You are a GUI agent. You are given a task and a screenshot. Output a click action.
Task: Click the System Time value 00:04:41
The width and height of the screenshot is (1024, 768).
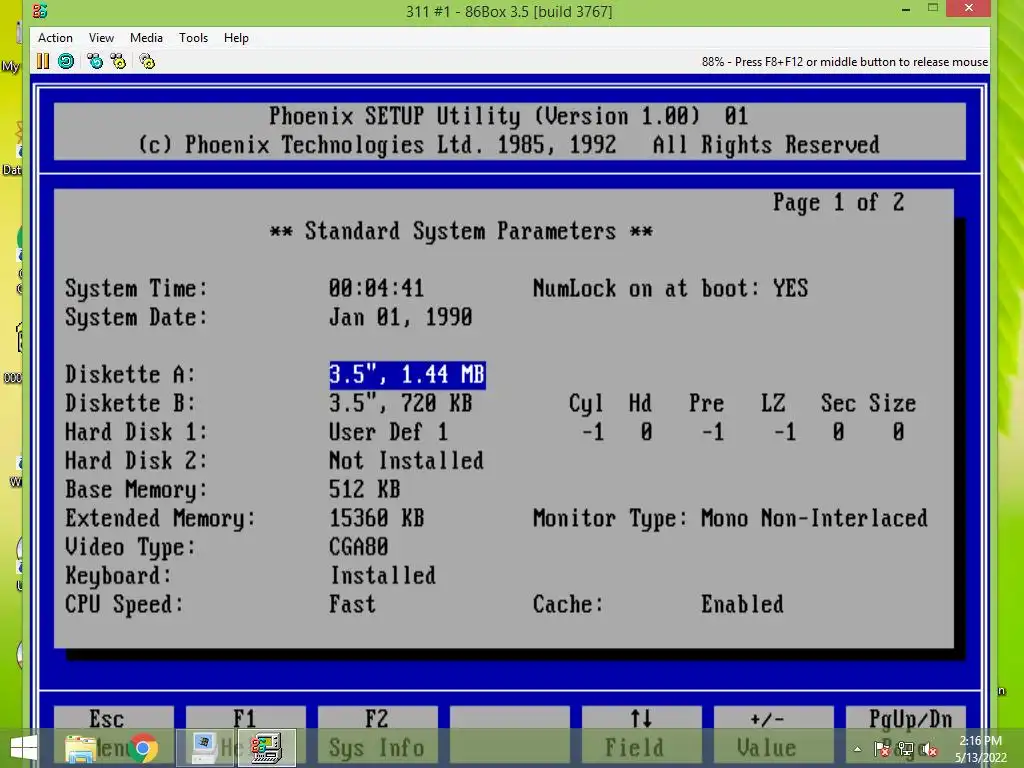[376, 289]
